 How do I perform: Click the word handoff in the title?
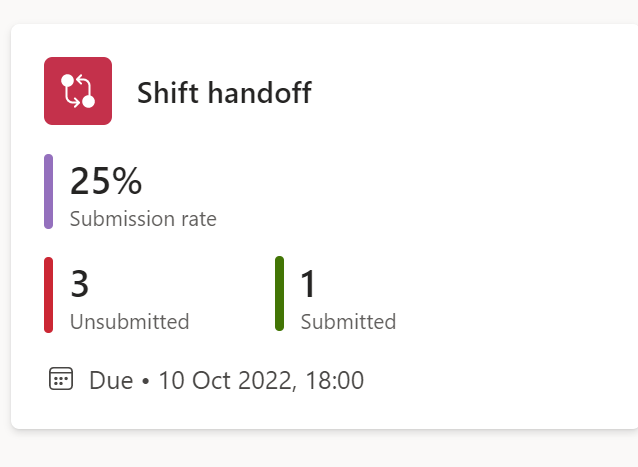tap(260, 93)
